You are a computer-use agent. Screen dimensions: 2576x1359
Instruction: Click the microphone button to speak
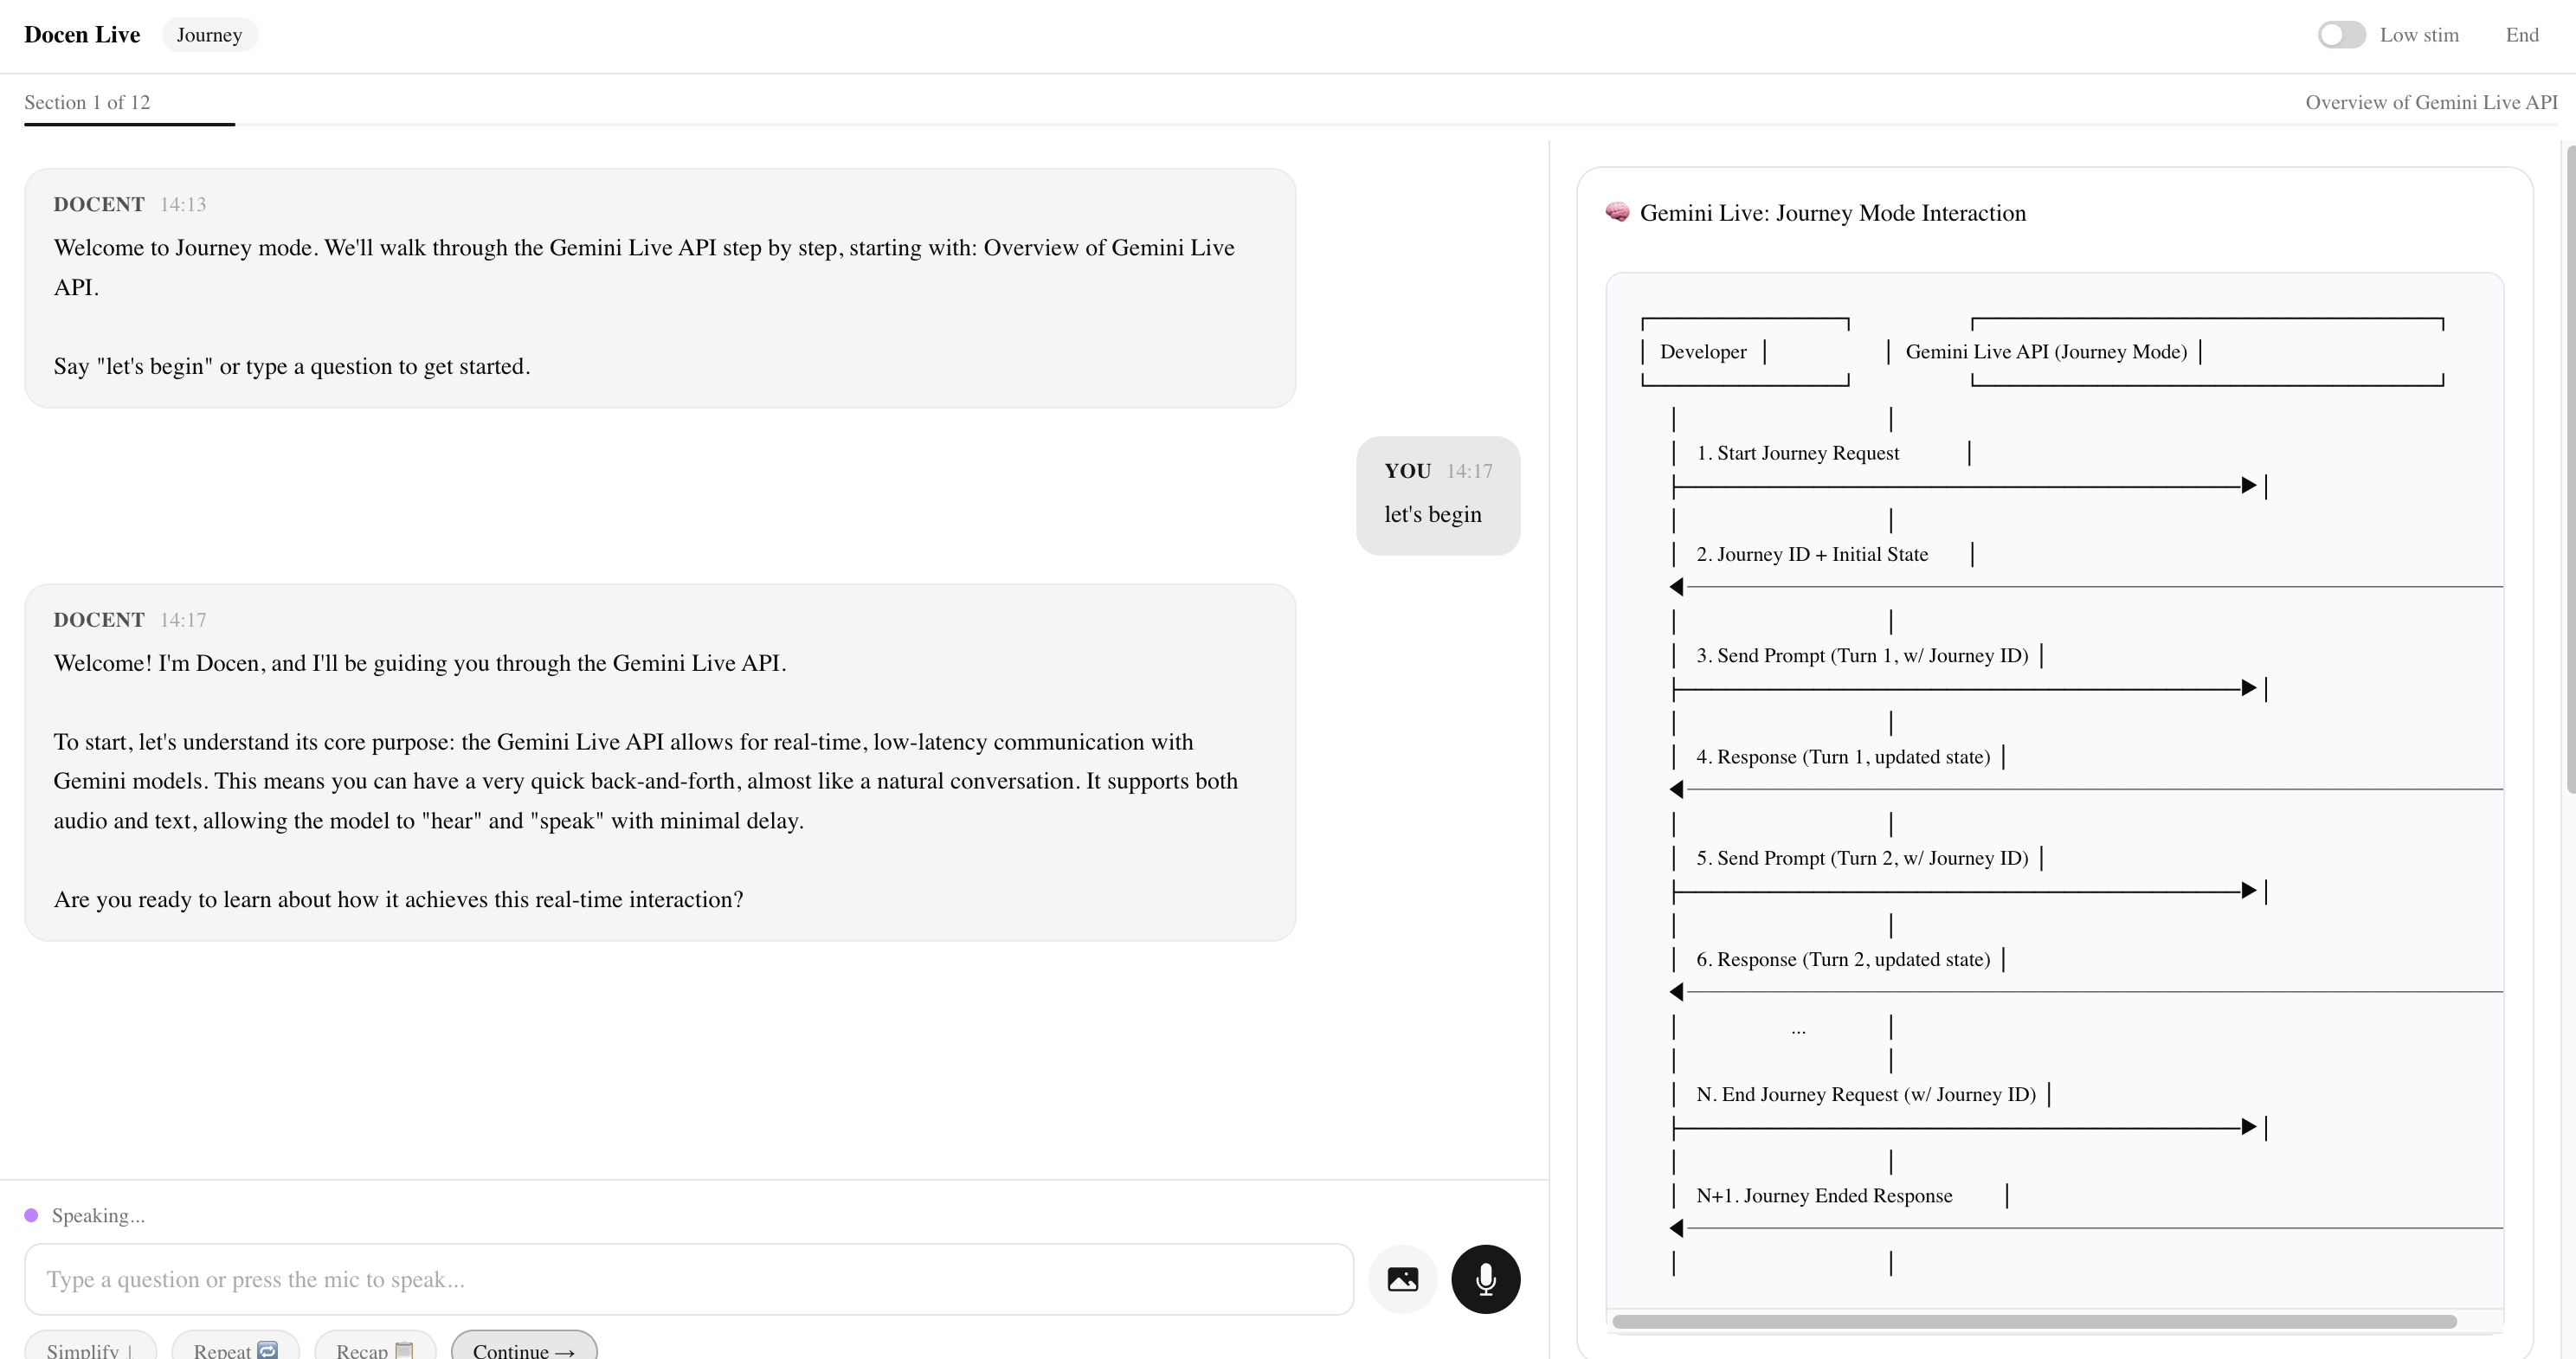tap(1485, 1279)
